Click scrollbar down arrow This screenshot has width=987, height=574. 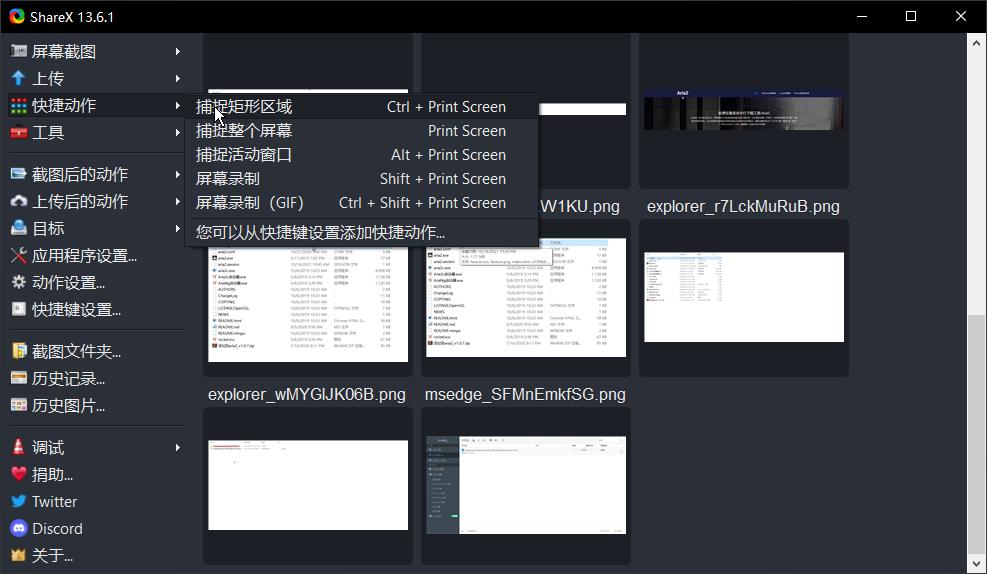click(976, 564)
